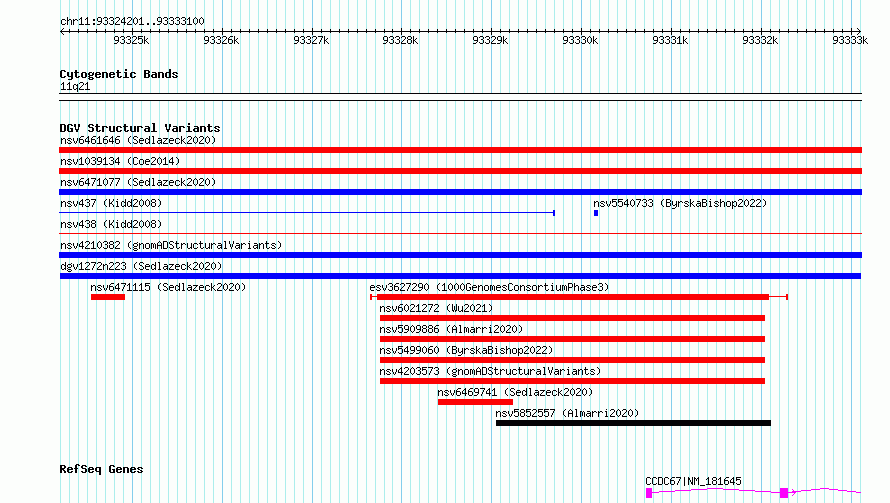The width and height of the screenshot is (890, 503).
Task: Select the red nsv5909886 variant bar
Action: 572,339
